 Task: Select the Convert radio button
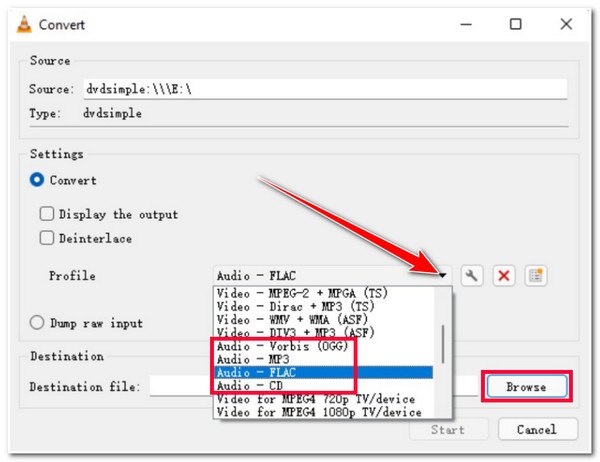[37, 180]
